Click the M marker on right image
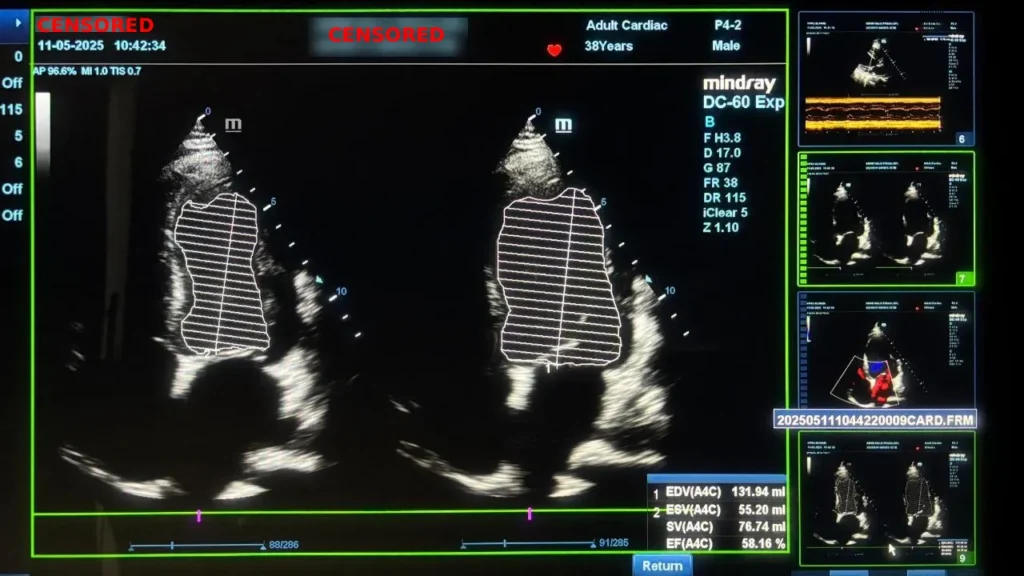1024x576 pixels. coord(563,125)
